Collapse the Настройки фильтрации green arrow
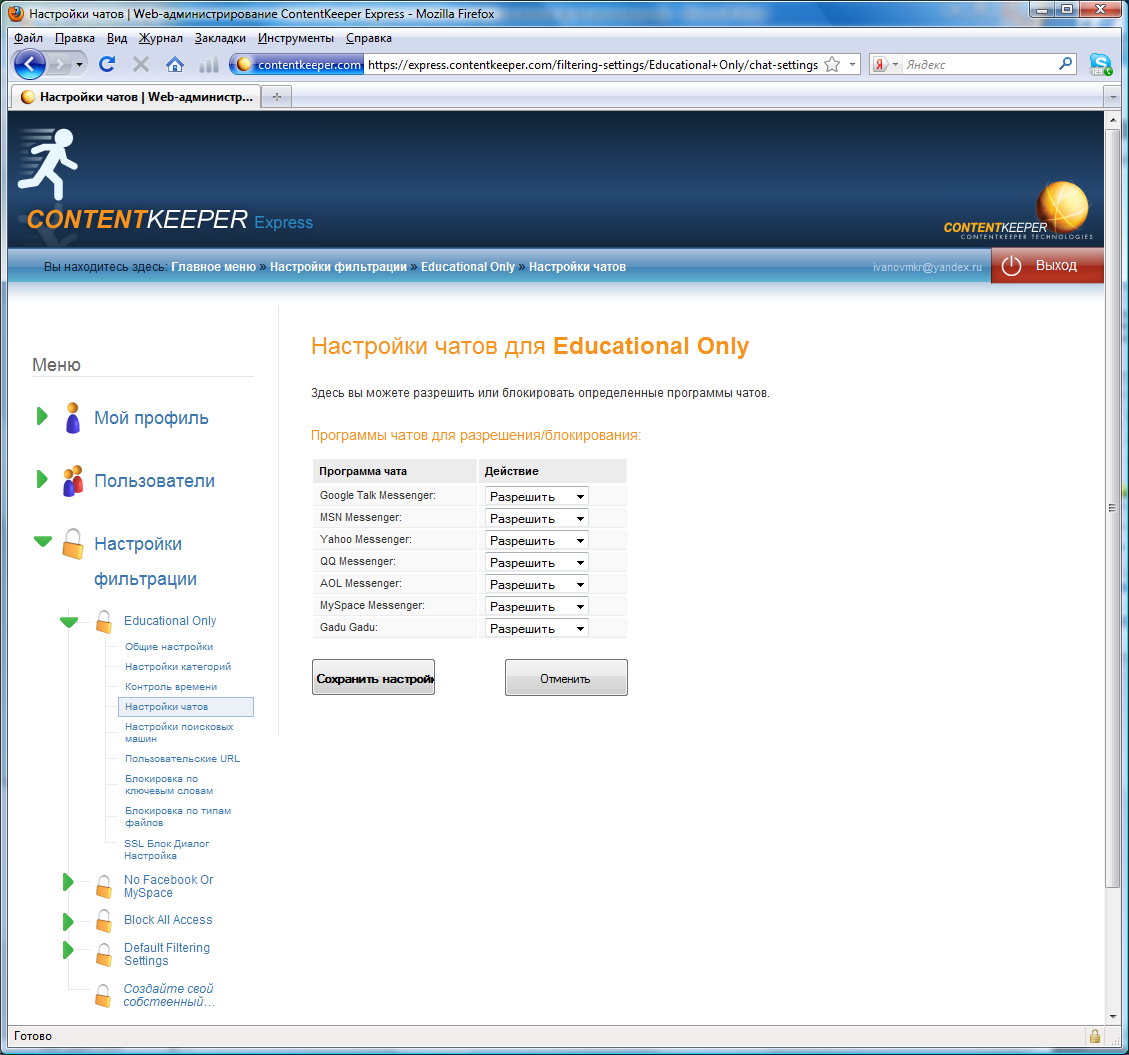This screenshot has width=1129, height=1055. point(43,542)
